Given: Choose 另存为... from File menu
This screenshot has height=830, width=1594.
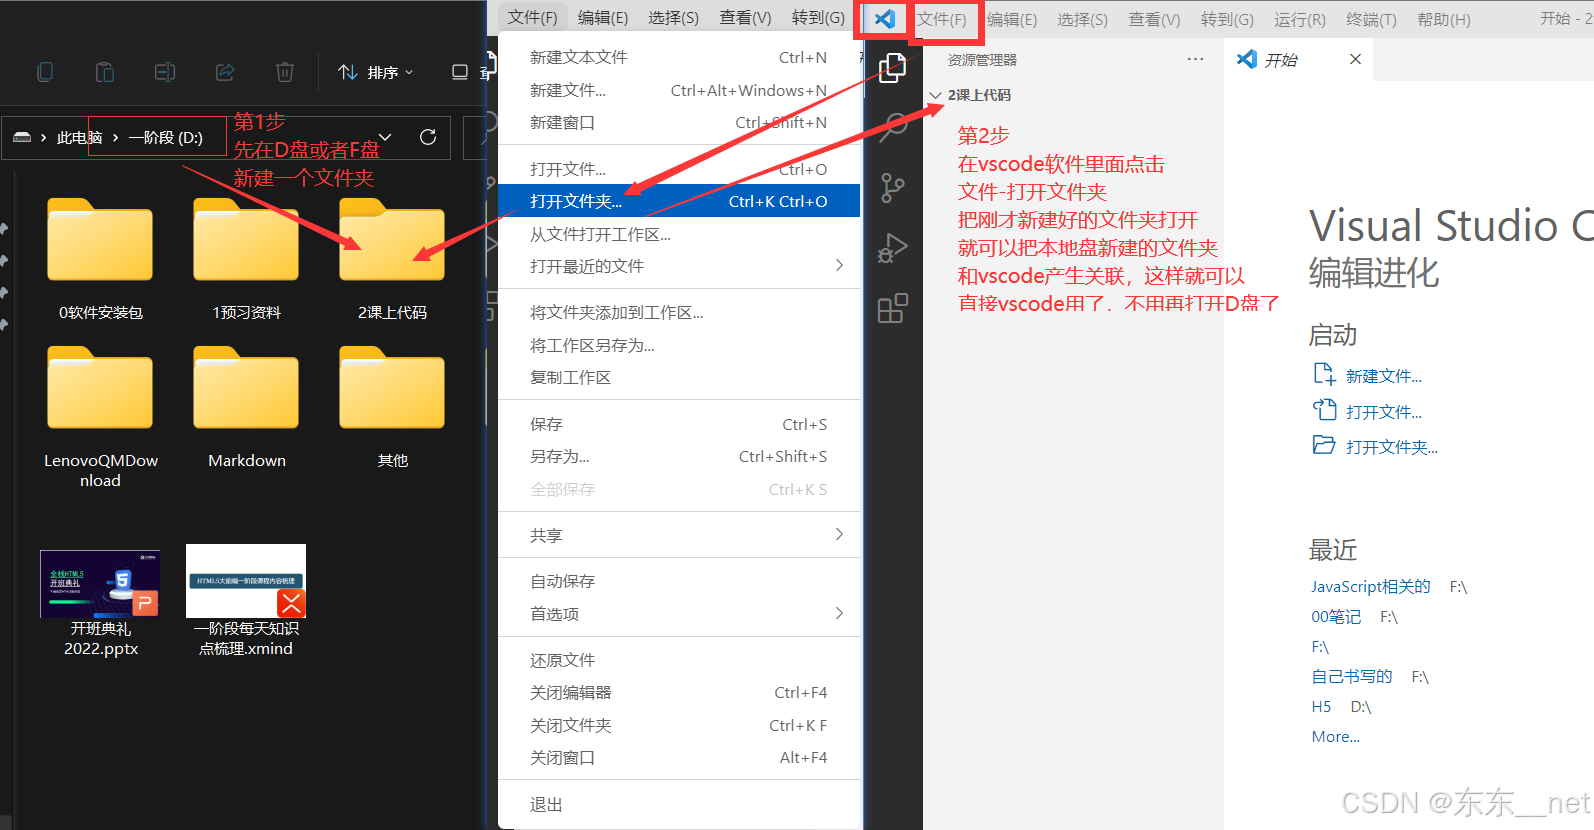Looking at the screenshot, I should click(679, 456).
